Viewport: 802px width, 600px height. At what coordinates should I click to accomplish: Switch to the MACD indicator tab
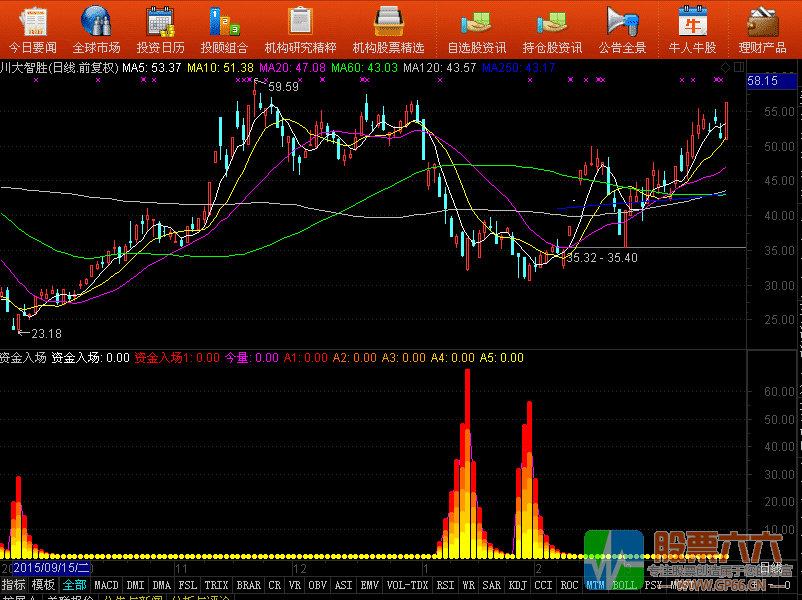point(106,585)
